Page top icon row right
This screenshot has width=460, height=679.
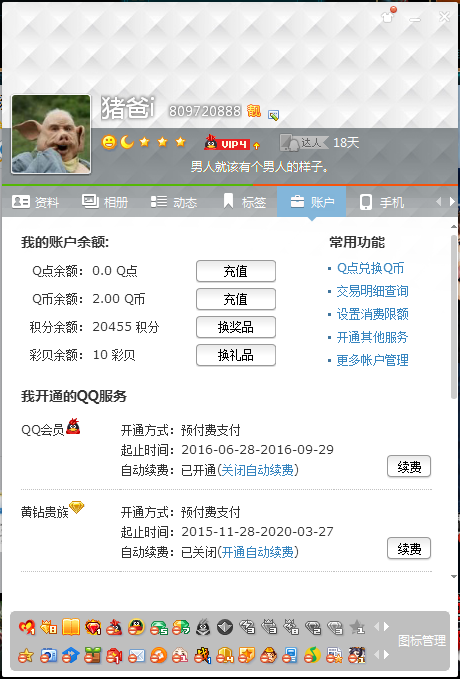pos(386,626)
